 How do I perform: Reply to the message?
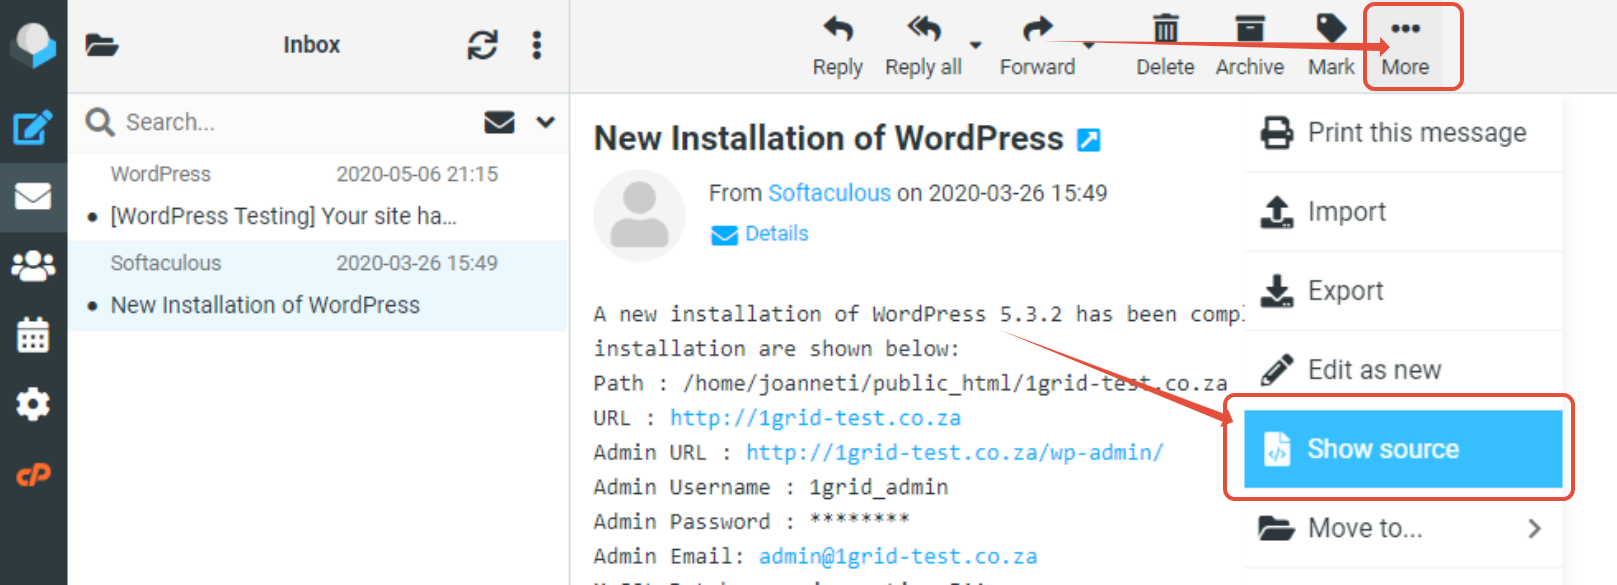coord(838,46)
